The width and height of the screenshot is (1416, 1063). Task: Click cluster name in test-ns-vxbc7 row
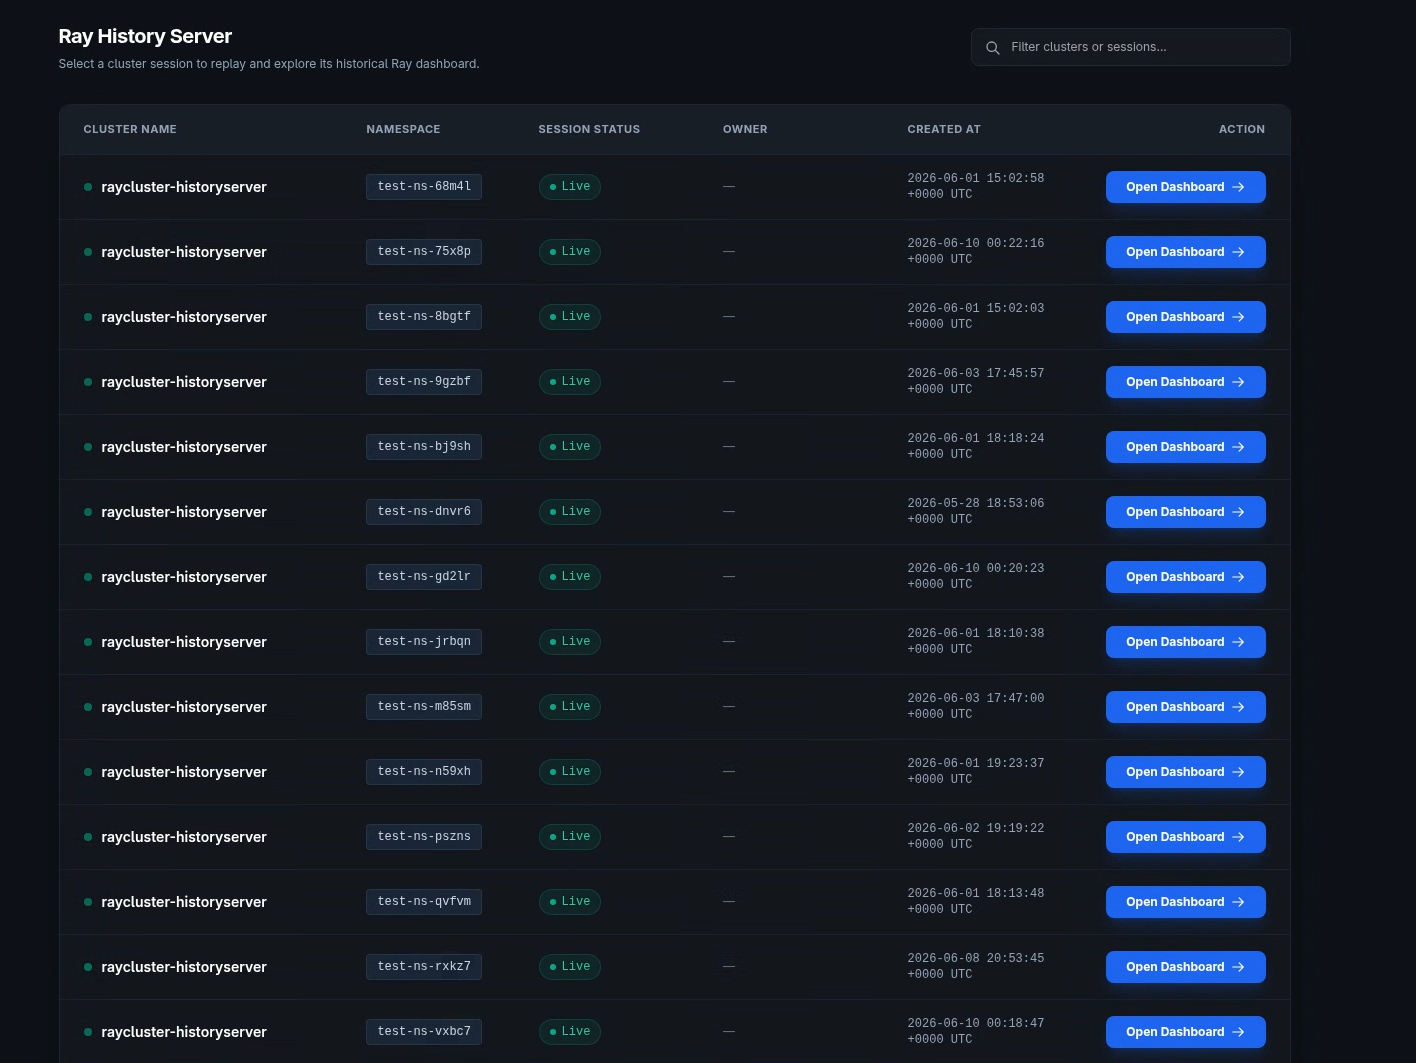[184, 1032]
